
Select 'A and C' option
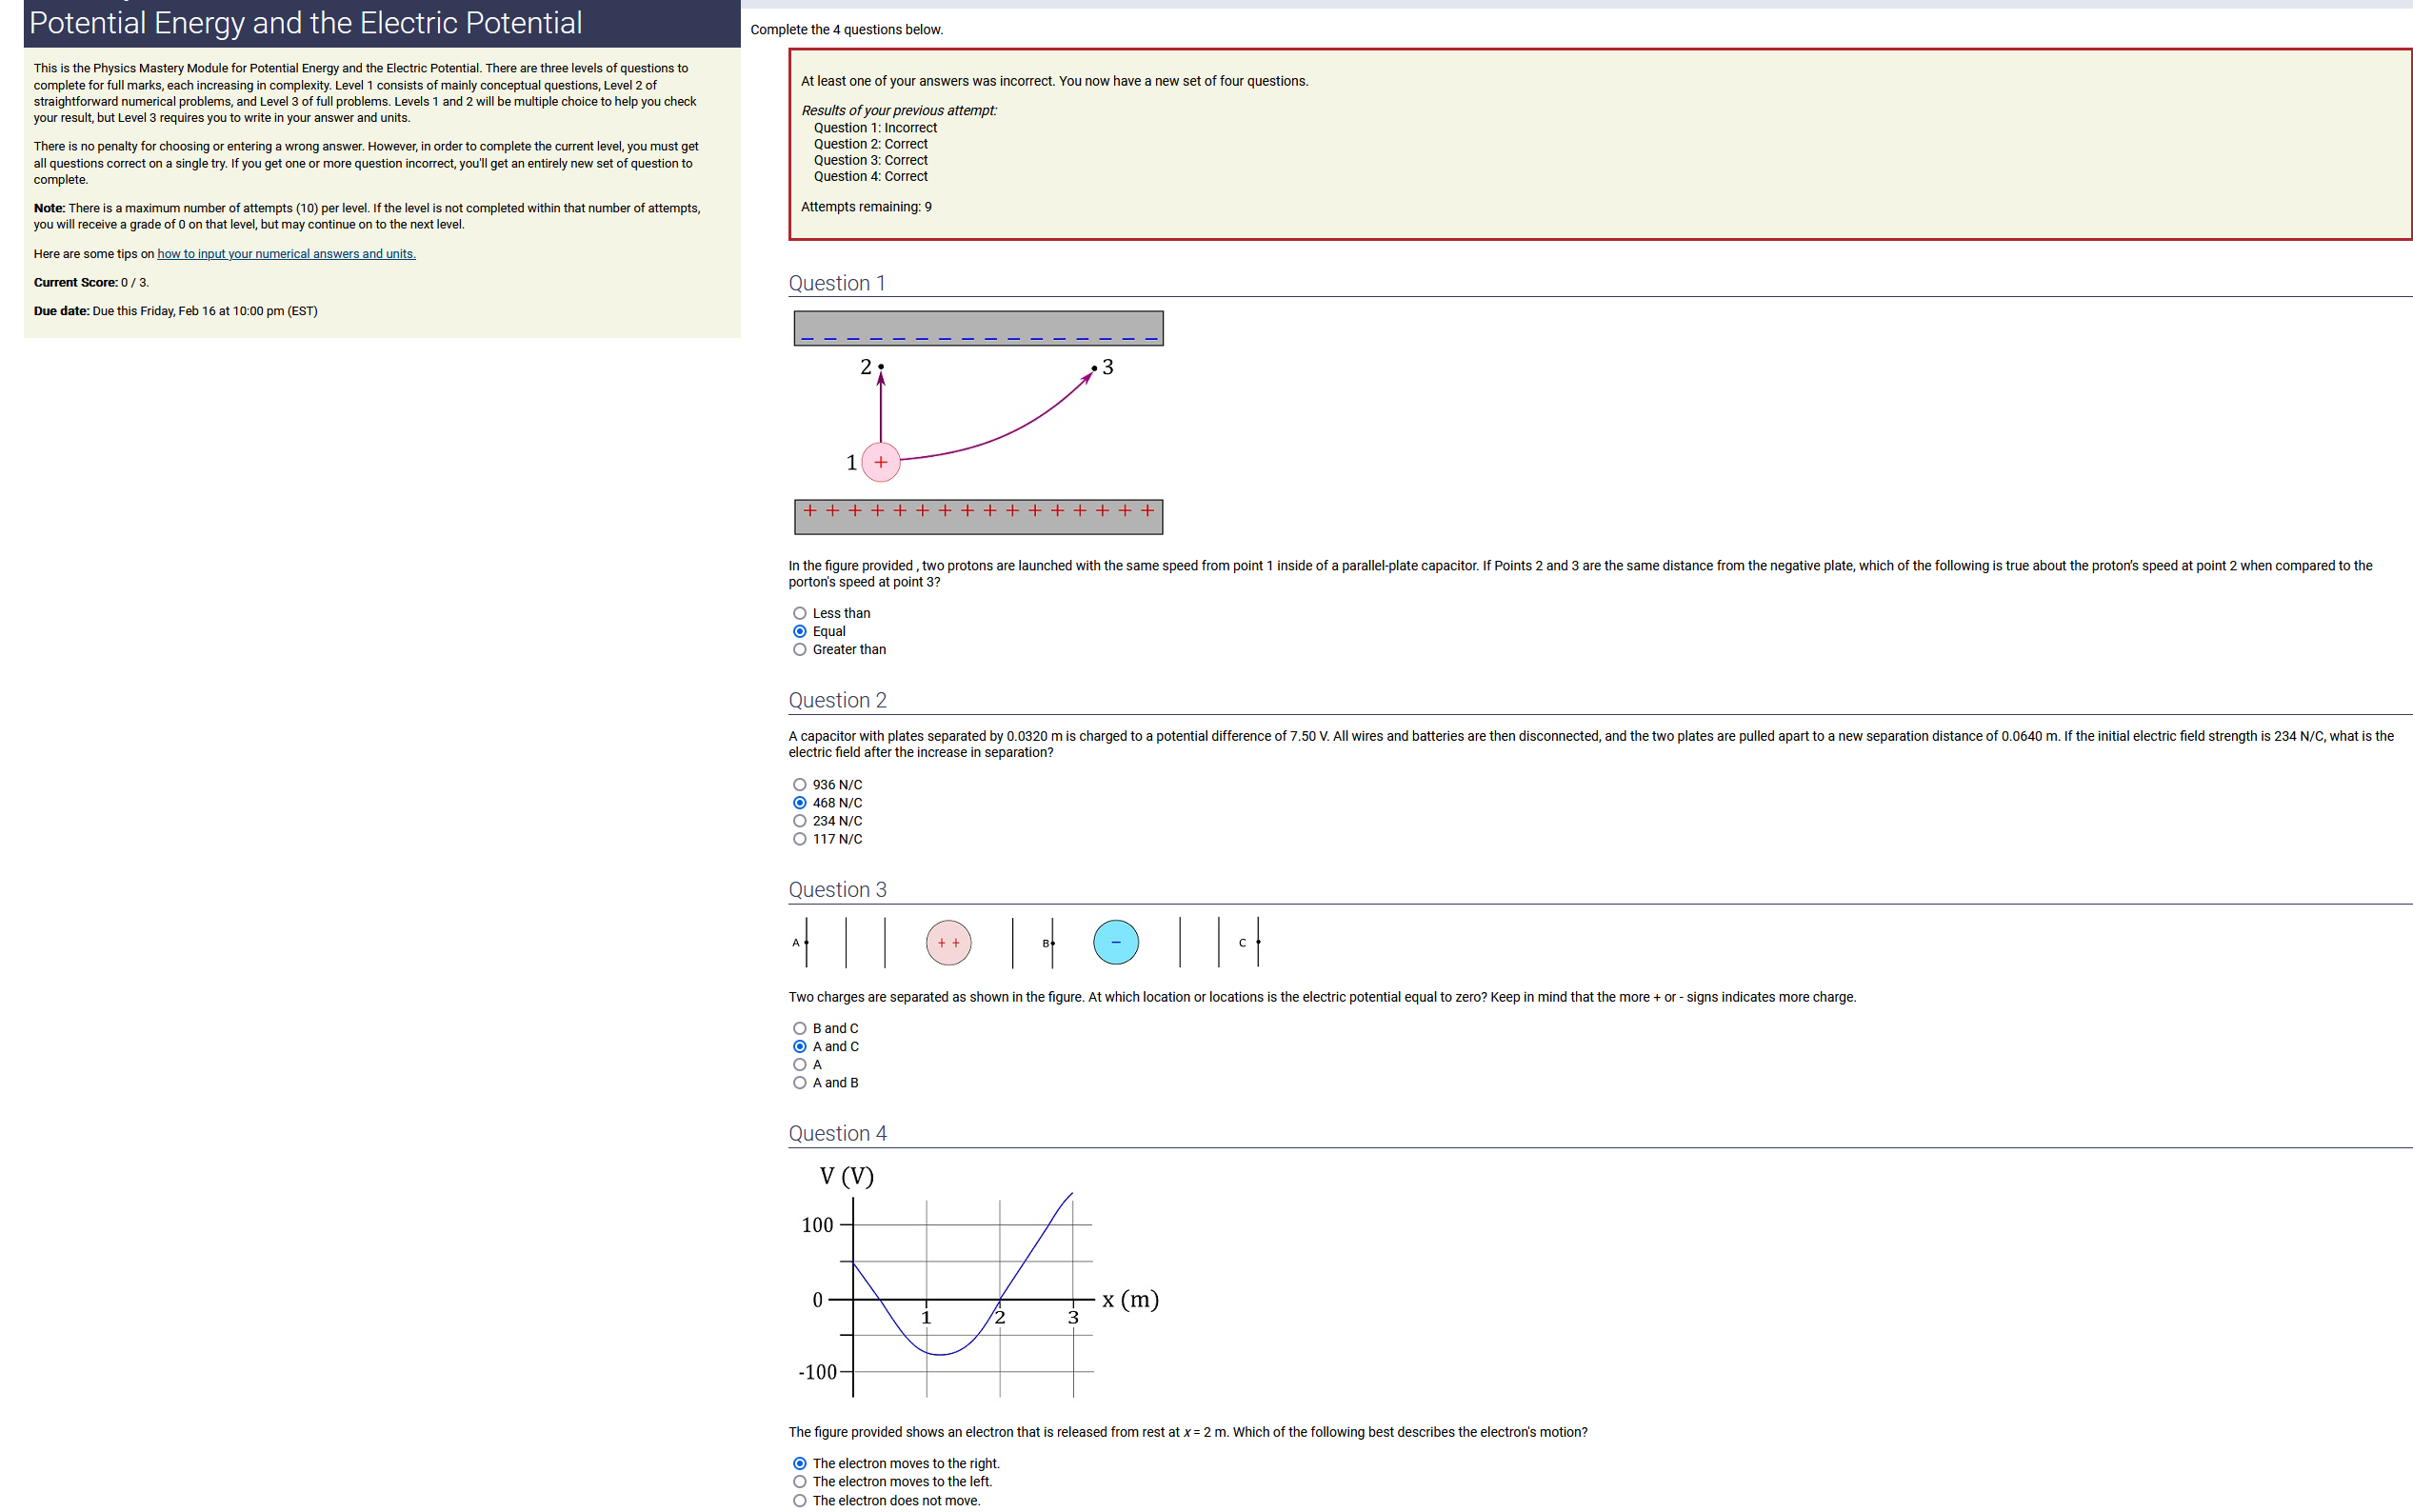(799, 1046)
